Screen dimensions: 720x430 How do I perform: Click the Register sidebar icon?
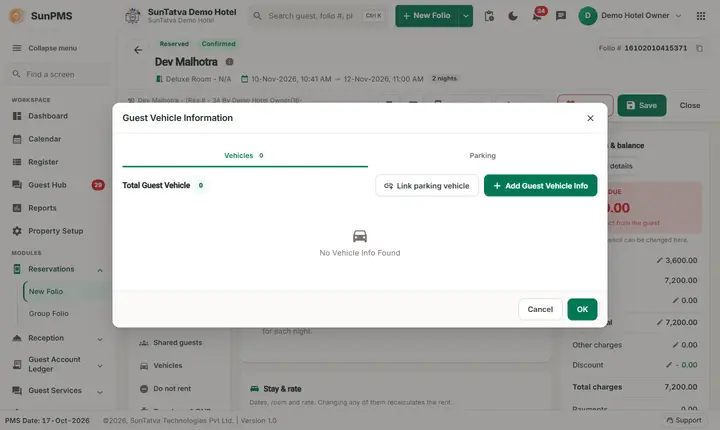tap(17, 162)
